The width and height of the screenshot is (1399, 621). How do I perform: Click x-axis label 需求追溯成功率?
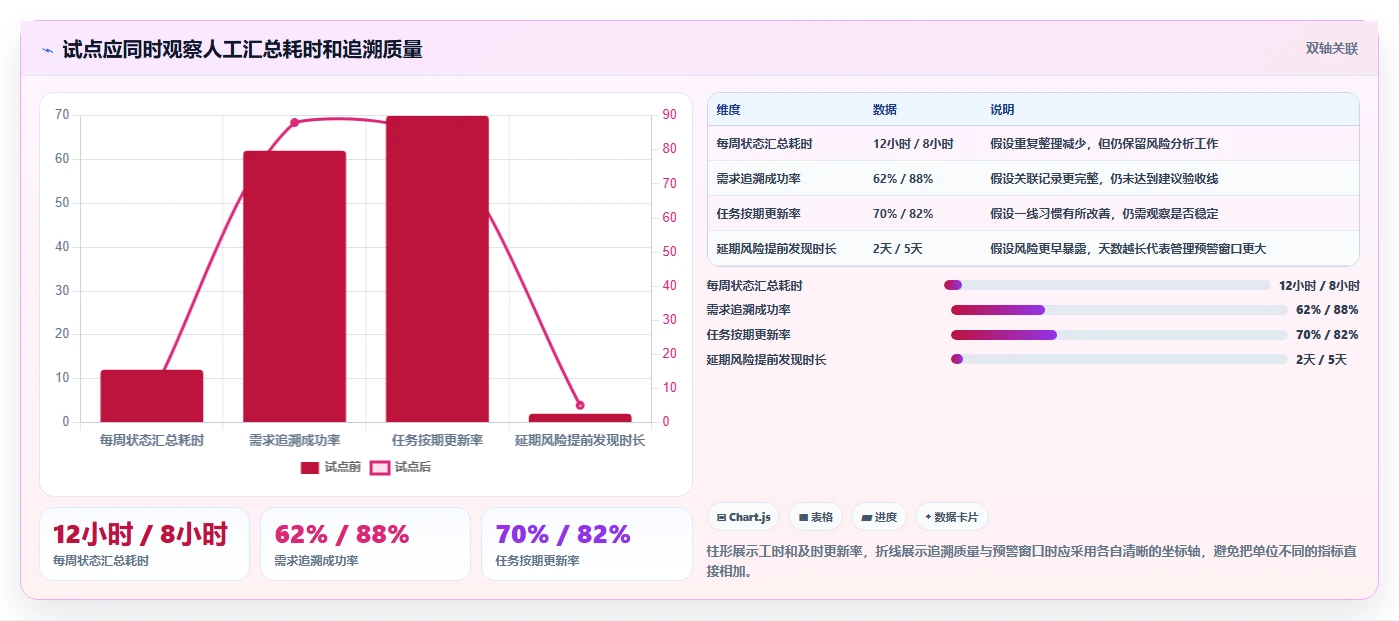294,440
